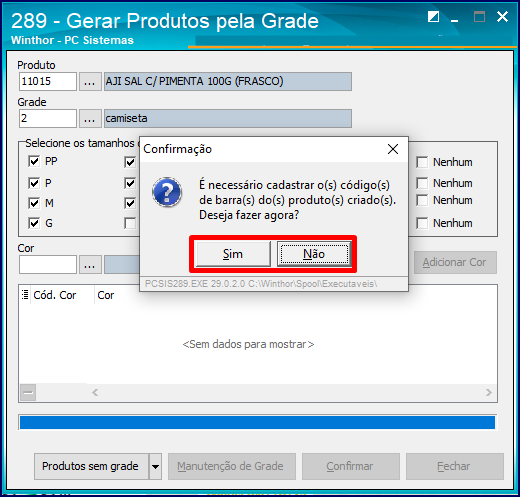Check the first Nenhum checkbox
Viewport: 520px width, 497px height.
(422, 162)
